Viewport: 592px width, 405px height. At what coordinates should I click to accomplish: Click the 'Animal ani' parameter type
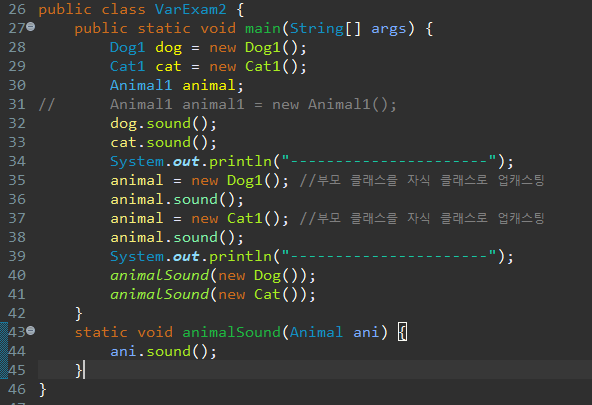click(316, 333)
